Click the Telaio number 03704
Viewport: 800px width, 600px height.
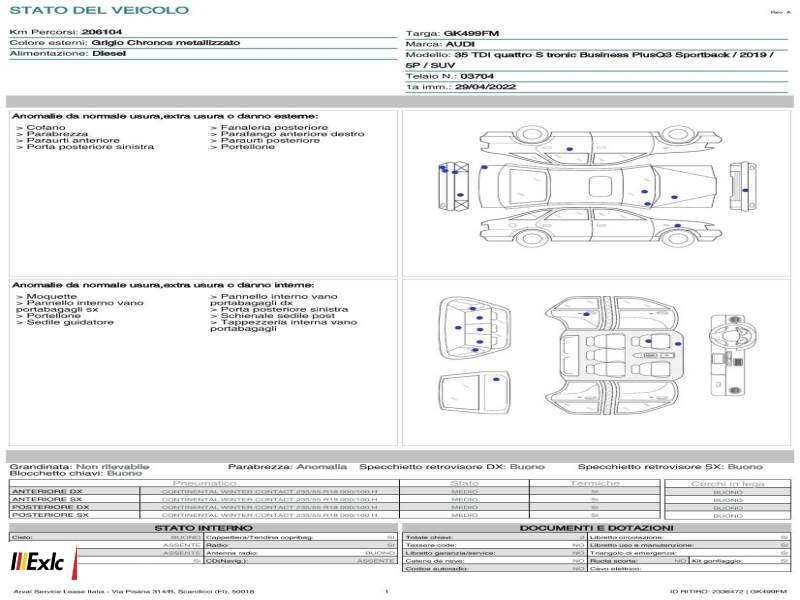(x=477, y=77)
